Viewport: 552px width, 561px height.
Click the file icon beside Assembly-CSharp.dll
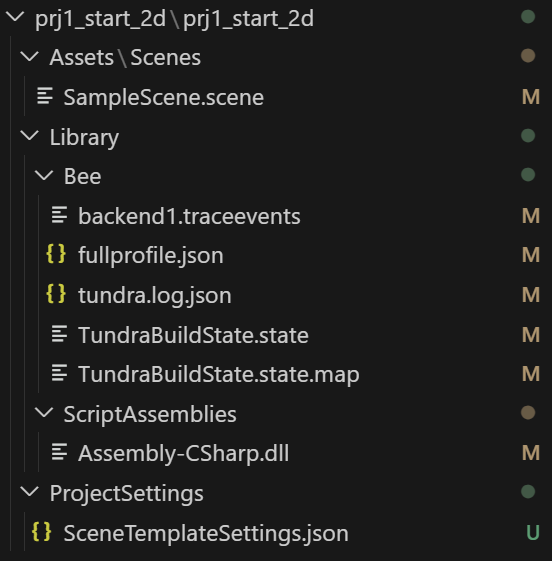tap(59, 452)
